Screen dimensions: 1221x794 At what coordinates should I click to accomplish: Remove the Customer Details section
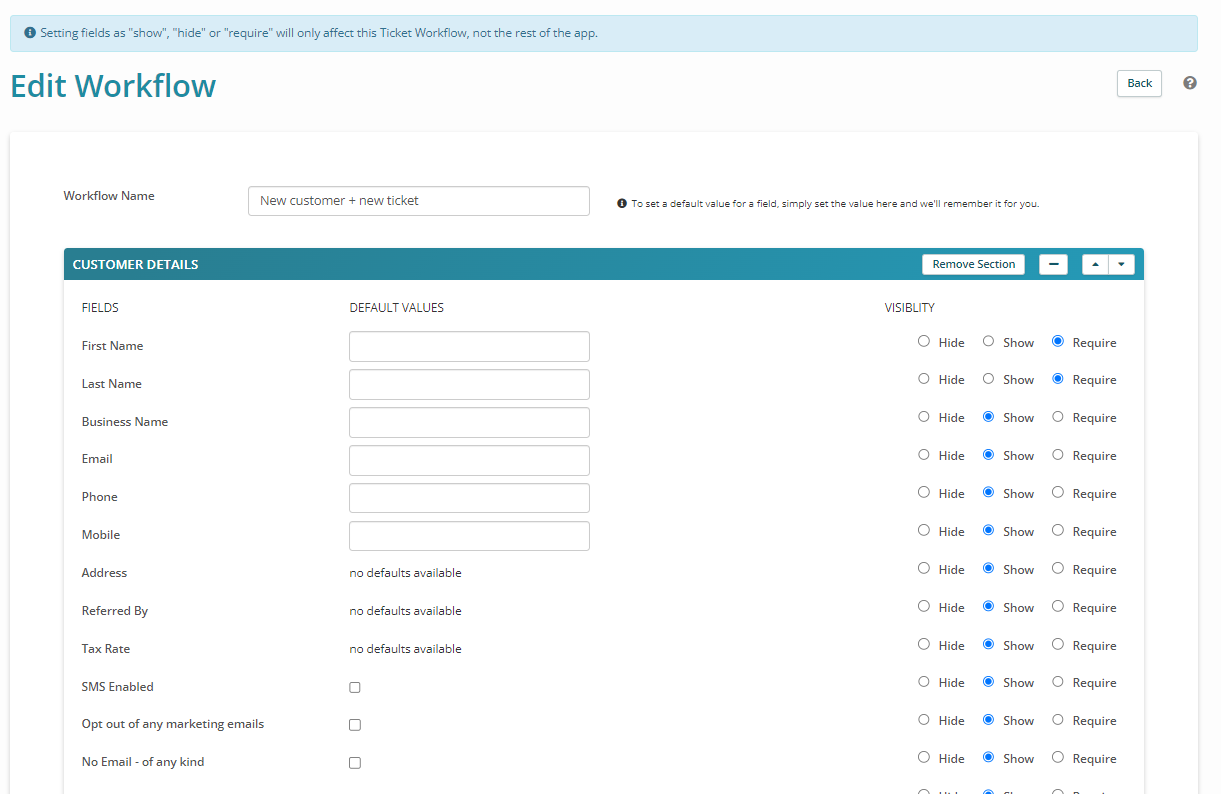pyautogui.click(x=973, y=264)
